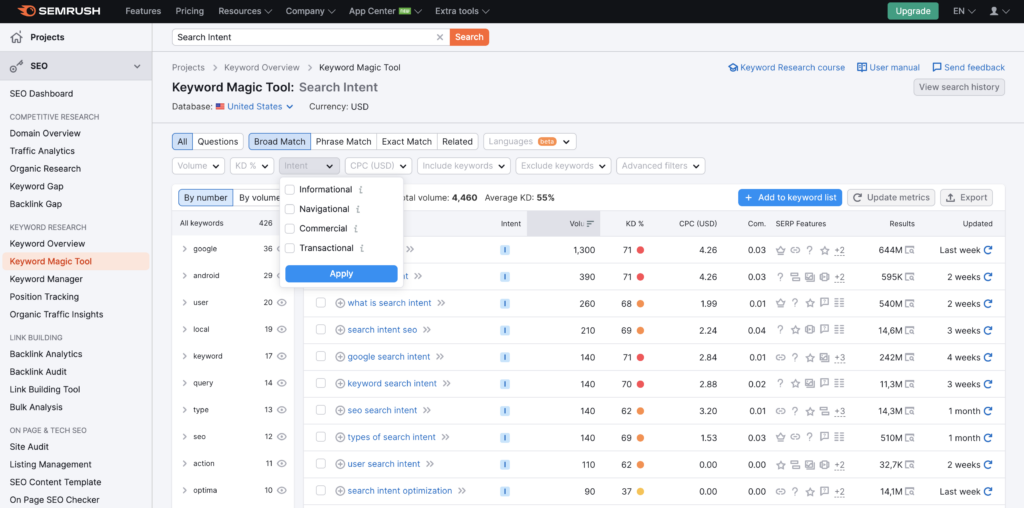Viewport: 1024px width, 508px height.
Task: Open the Resources menu in top bar
Action: point(245,11)
